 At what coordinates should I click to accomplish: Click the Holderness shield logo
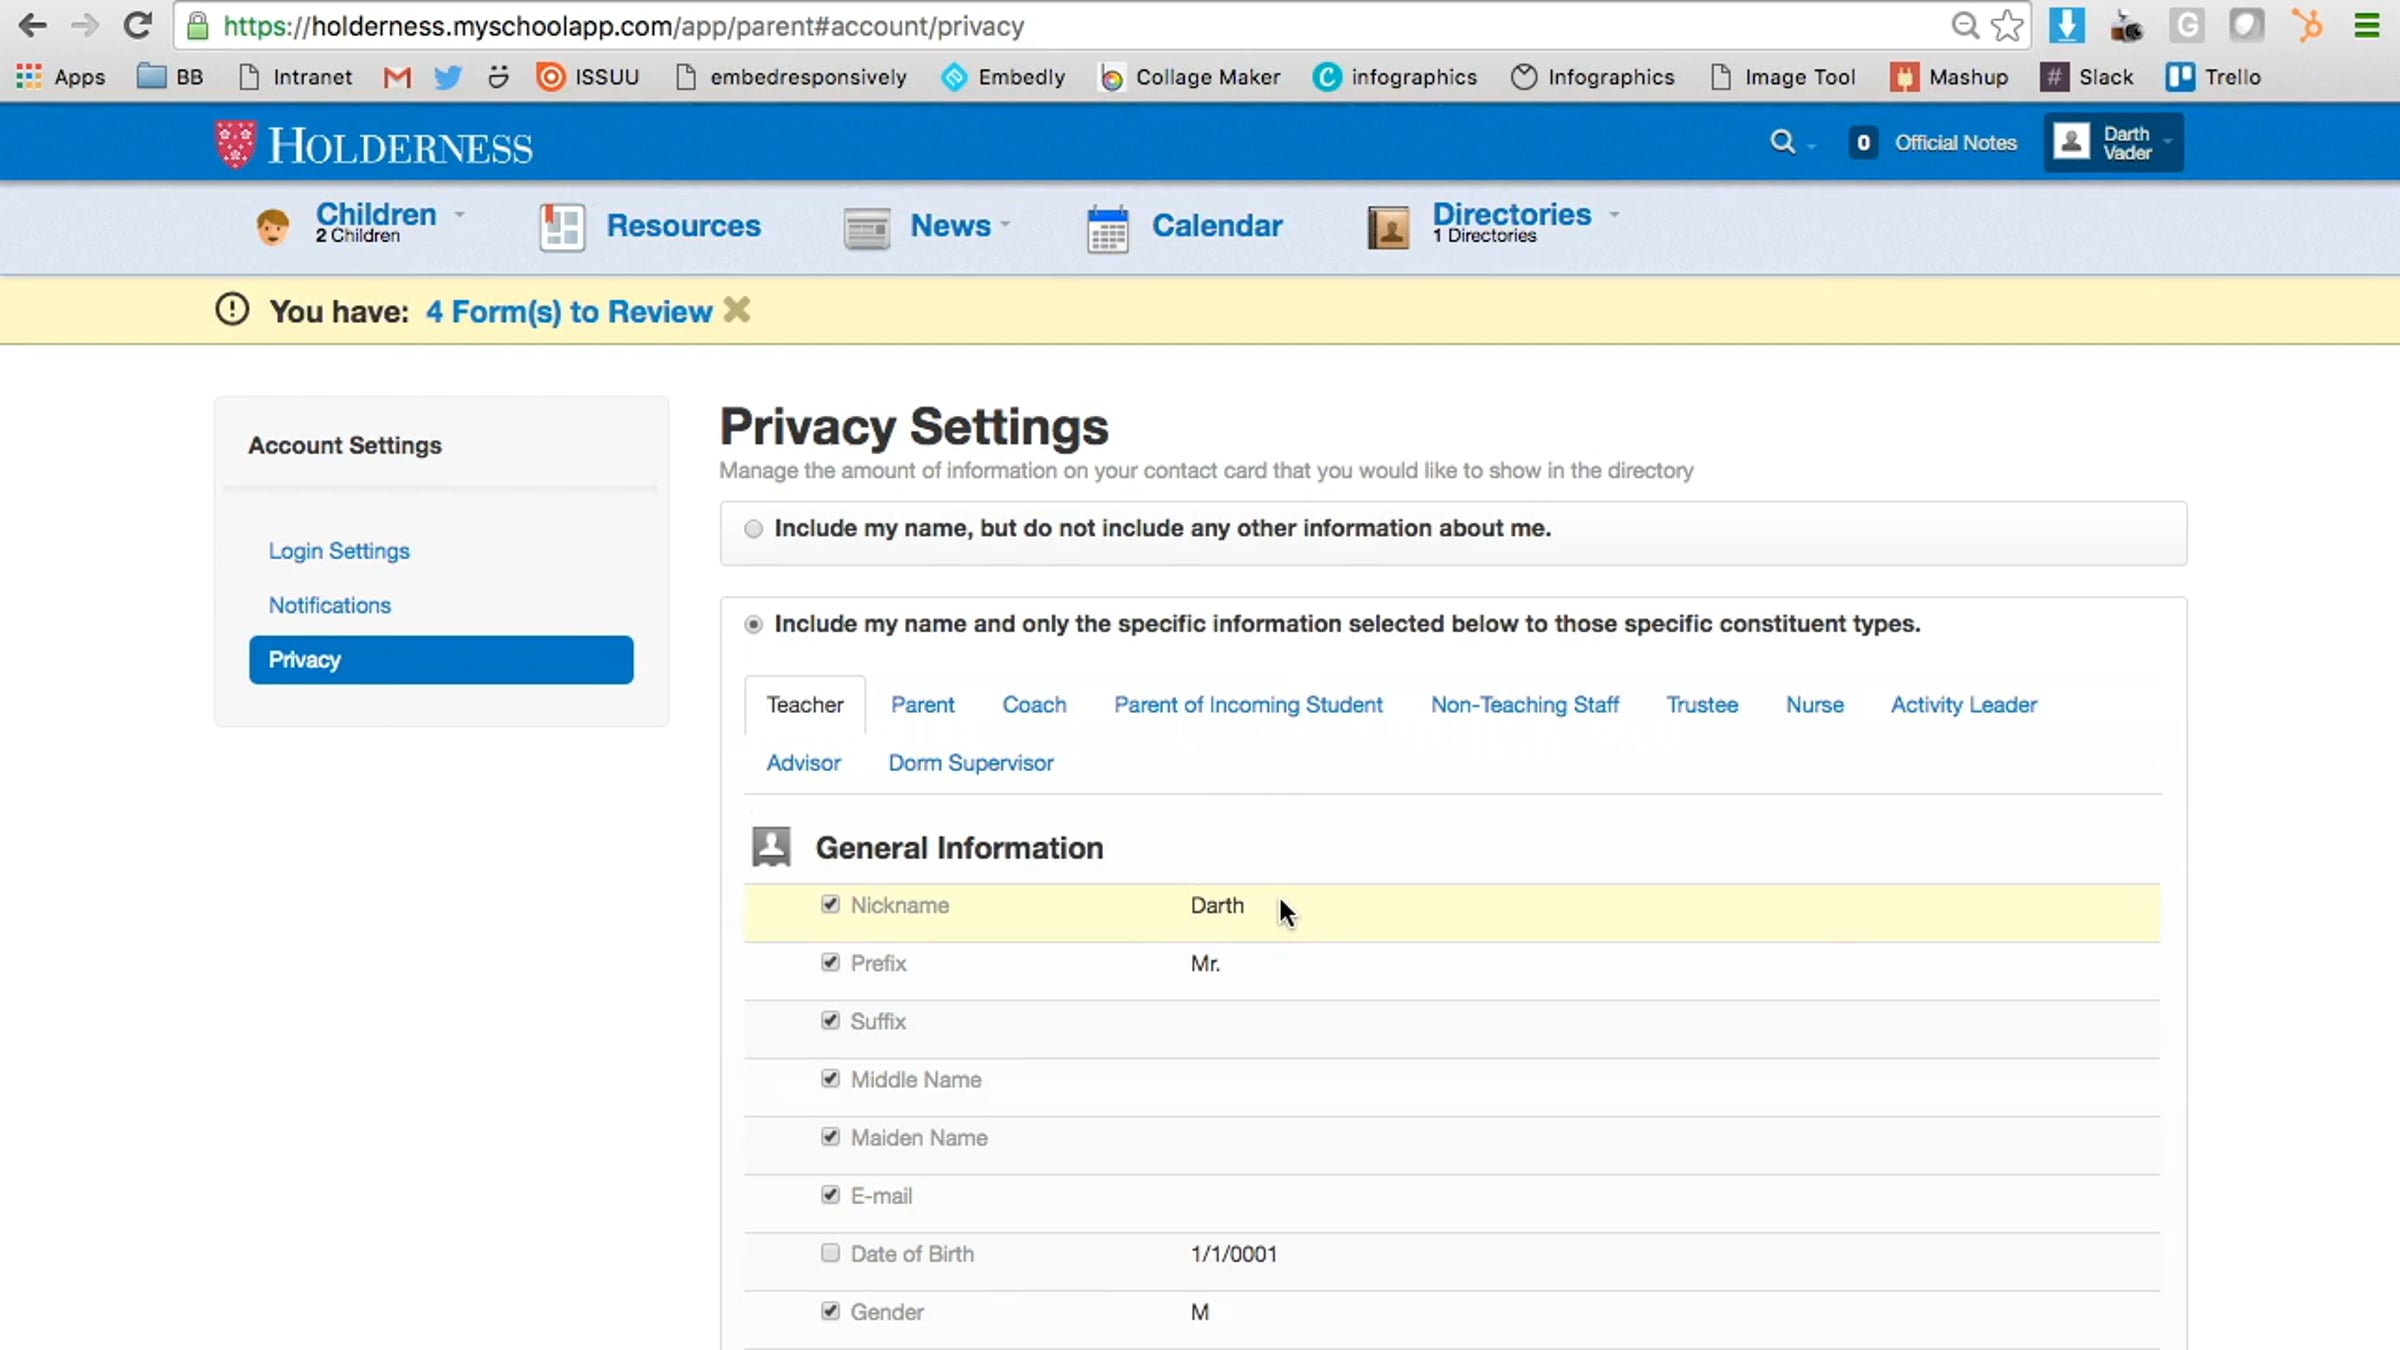[235, 145]
